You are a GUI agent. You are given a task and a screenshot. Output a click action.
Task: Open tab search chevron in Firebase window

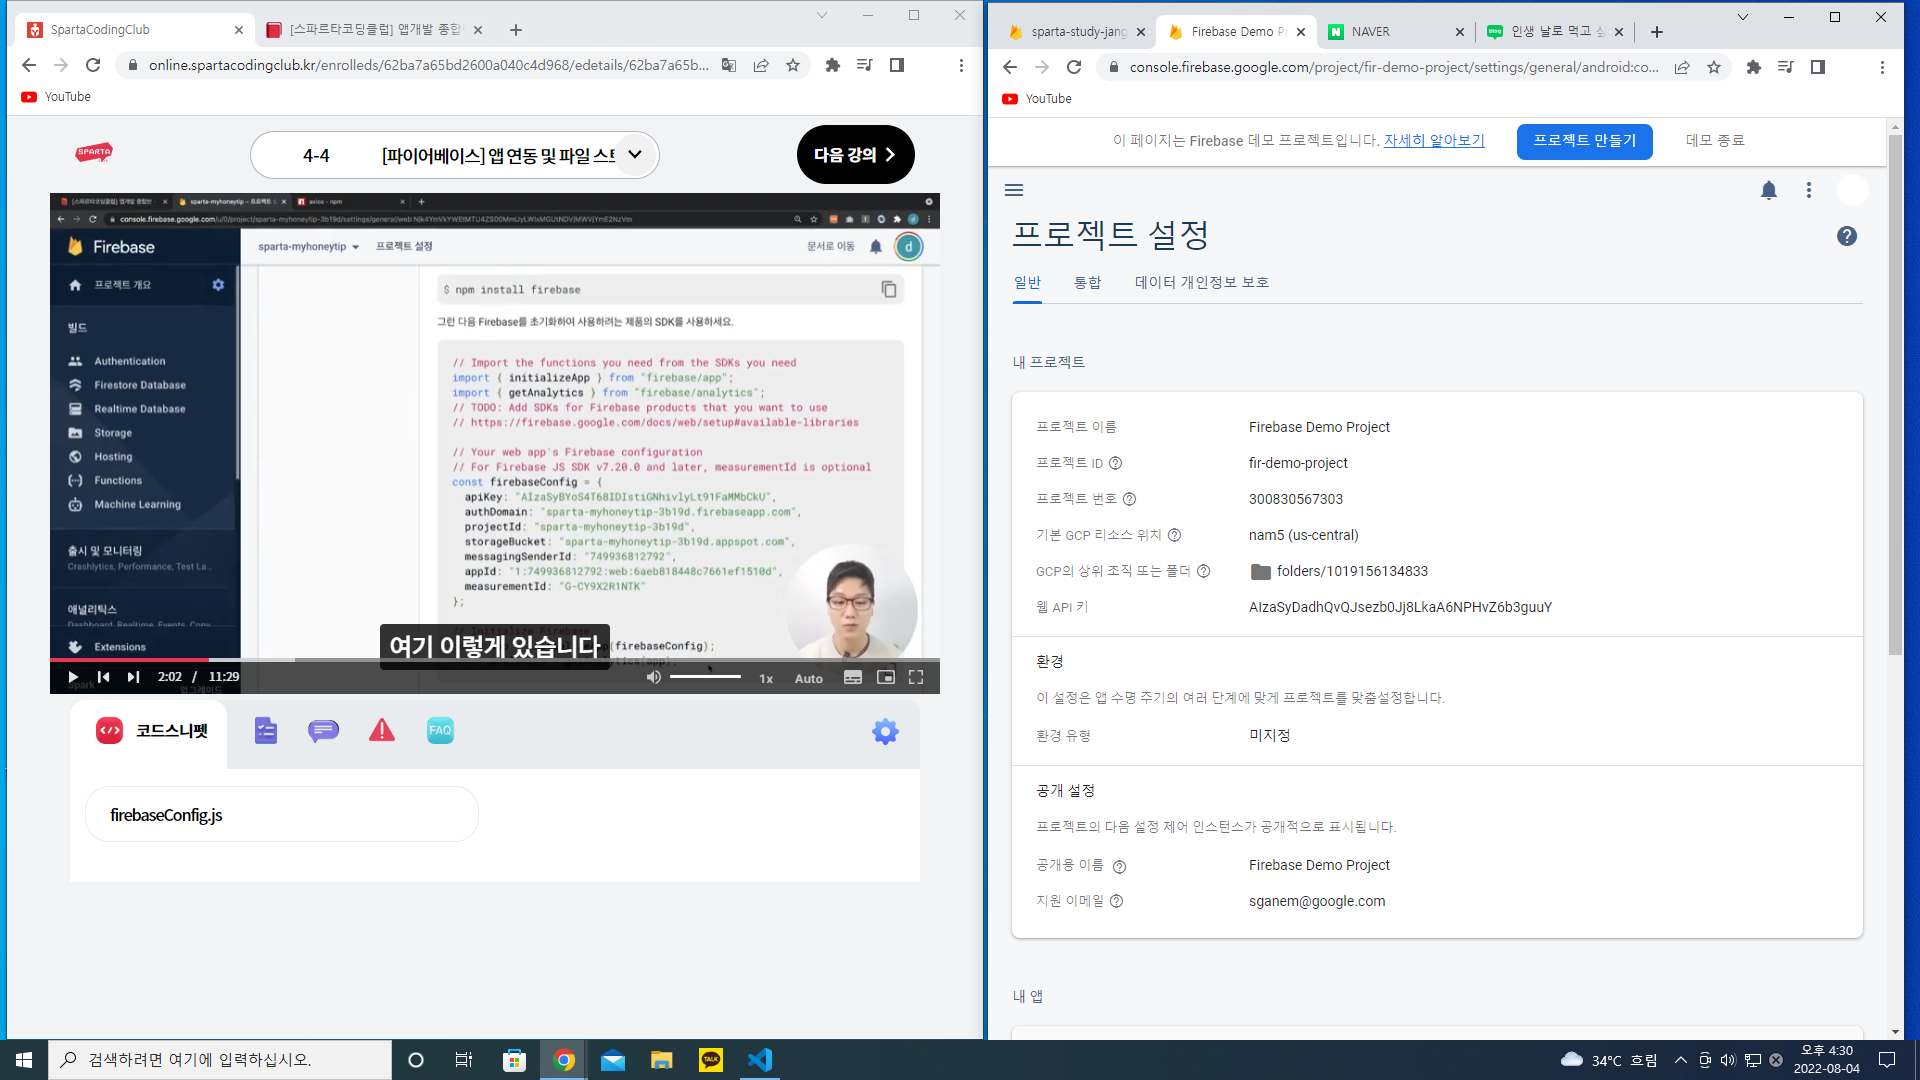click(x=1742, y=17)
